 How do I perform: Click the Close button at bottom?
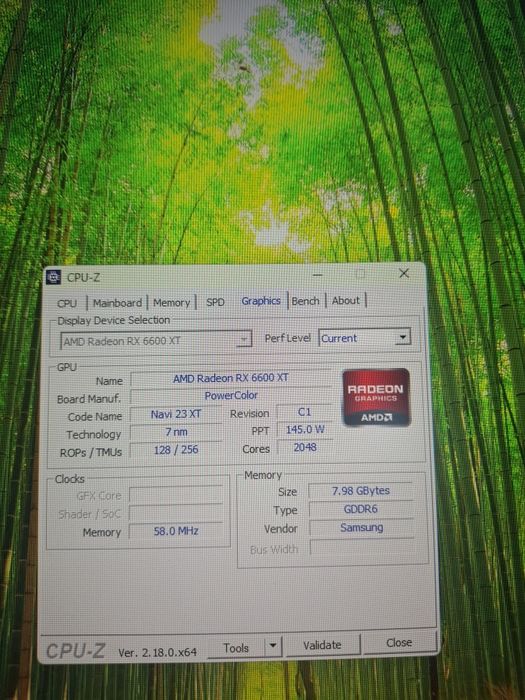tap(399, 642)
